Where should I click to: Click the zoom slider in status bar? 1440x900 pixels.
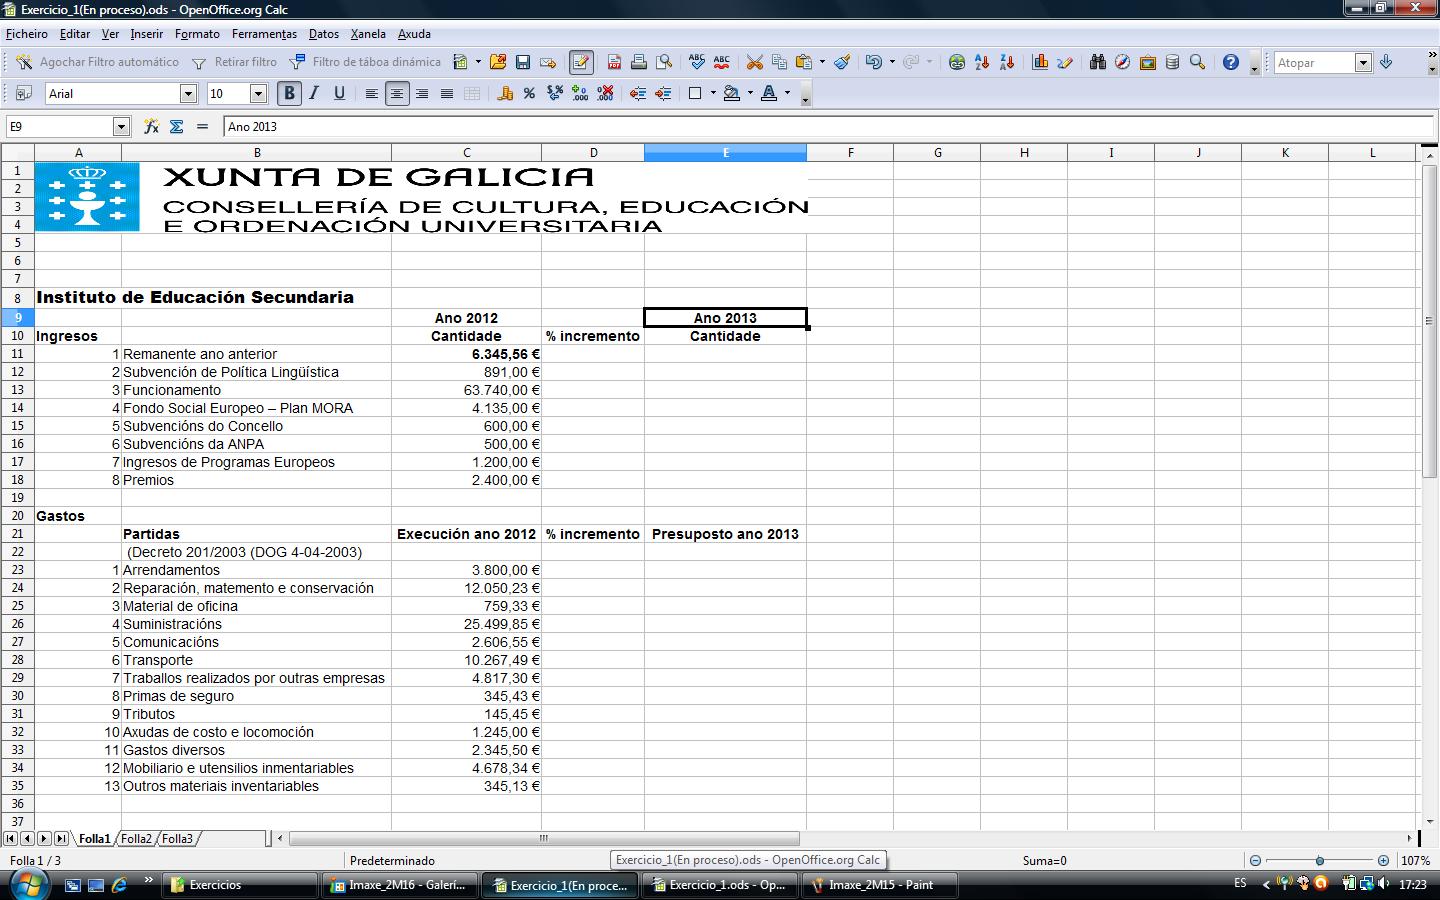[x=1320, y=860]
